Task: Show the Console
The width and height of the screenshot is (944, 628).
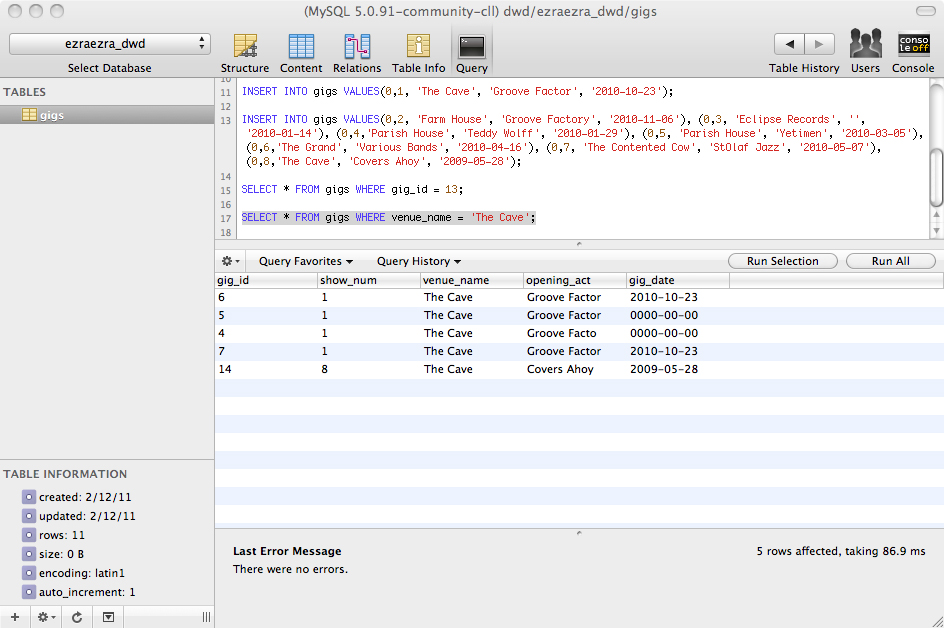Action: [913, 53]
